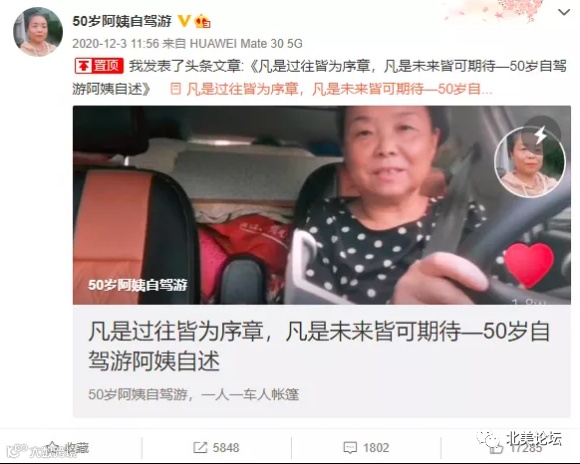Click the HUAWEI Mate 30 5G source link
The image size is (580, 464).
[246, 44]
